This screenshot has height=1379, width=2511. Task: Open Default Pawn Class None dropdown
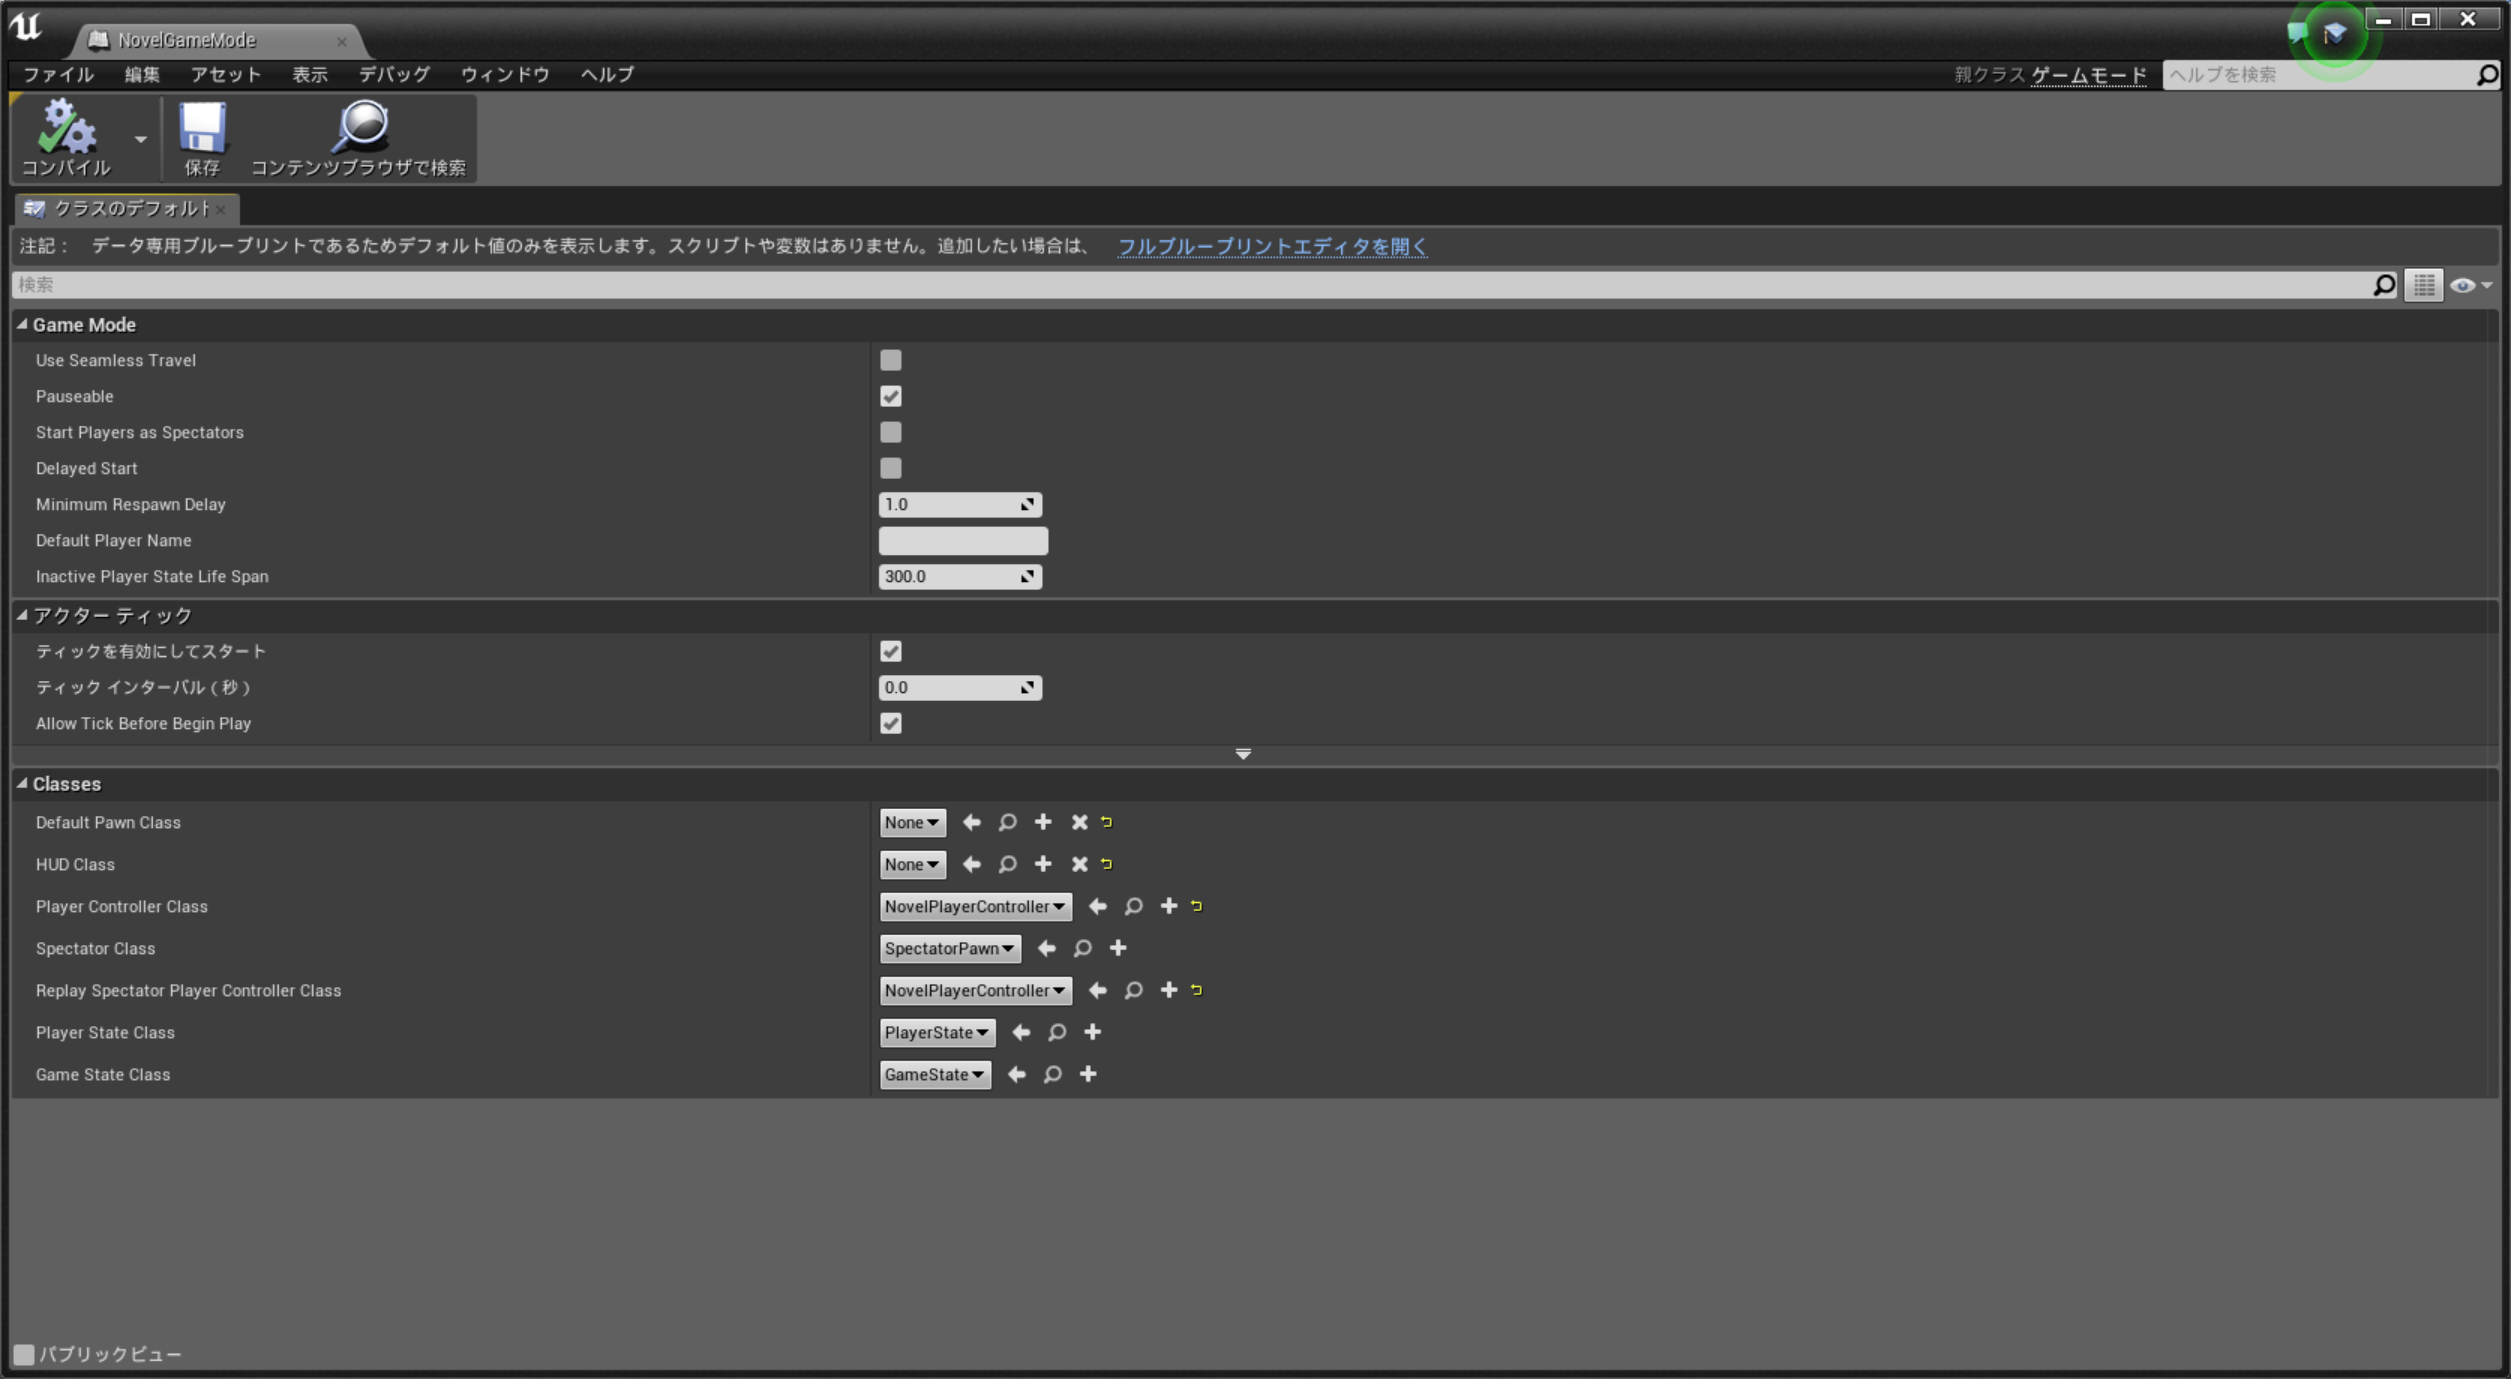(911, 822)
